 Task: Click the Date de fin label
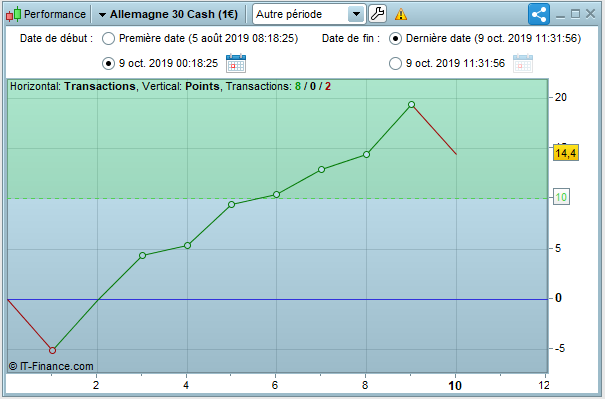[x=351, y=39]
